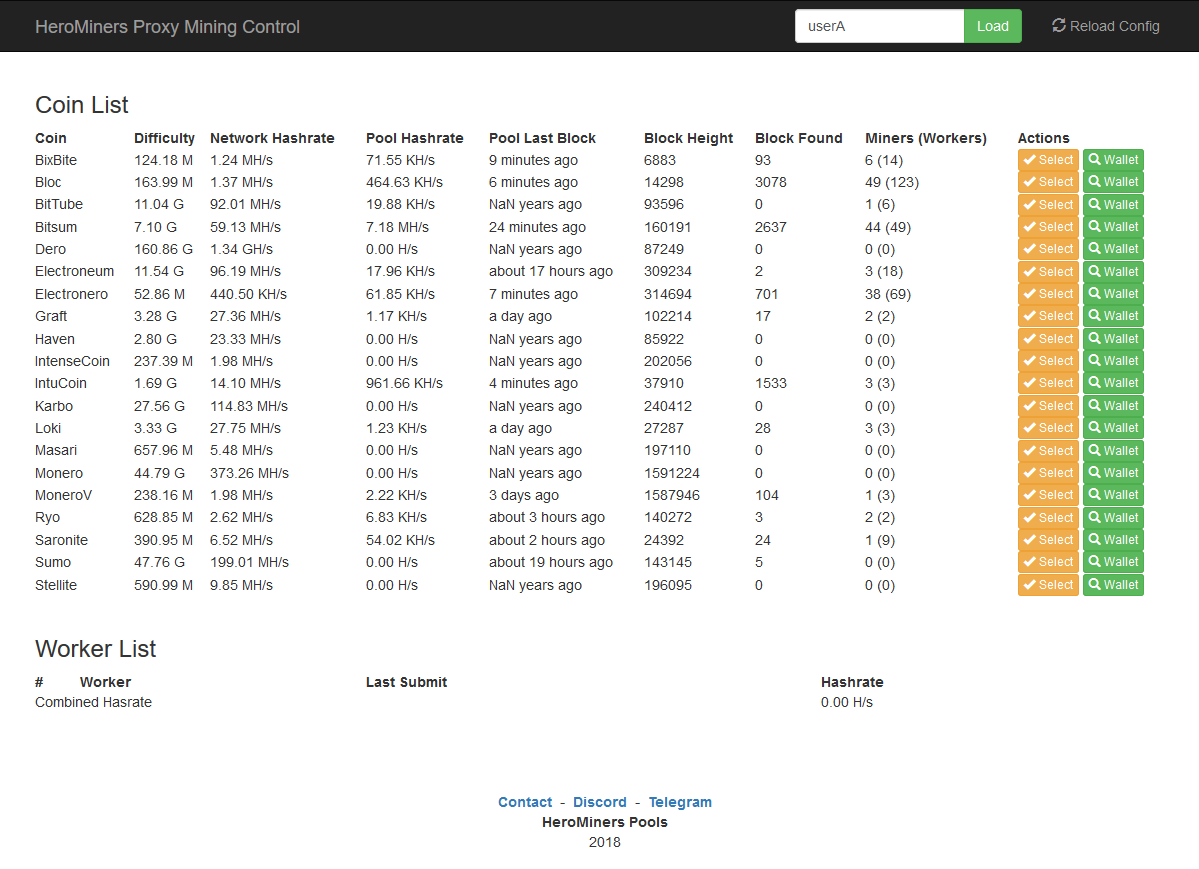Click the Pool Last Block column header
The height and width of the screenshot is (869, 1199).
(x=542, y=138)
